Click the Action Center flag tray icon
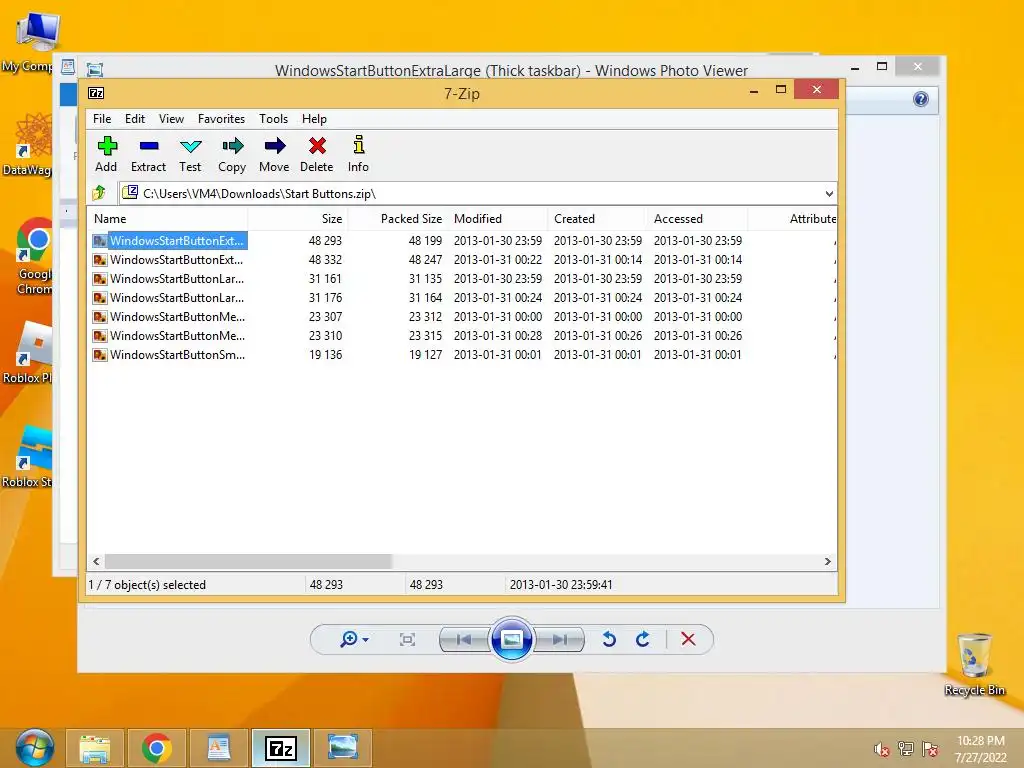Image resolution: width=1024 pixels, height=768 pixels. [x=930, y=749]
